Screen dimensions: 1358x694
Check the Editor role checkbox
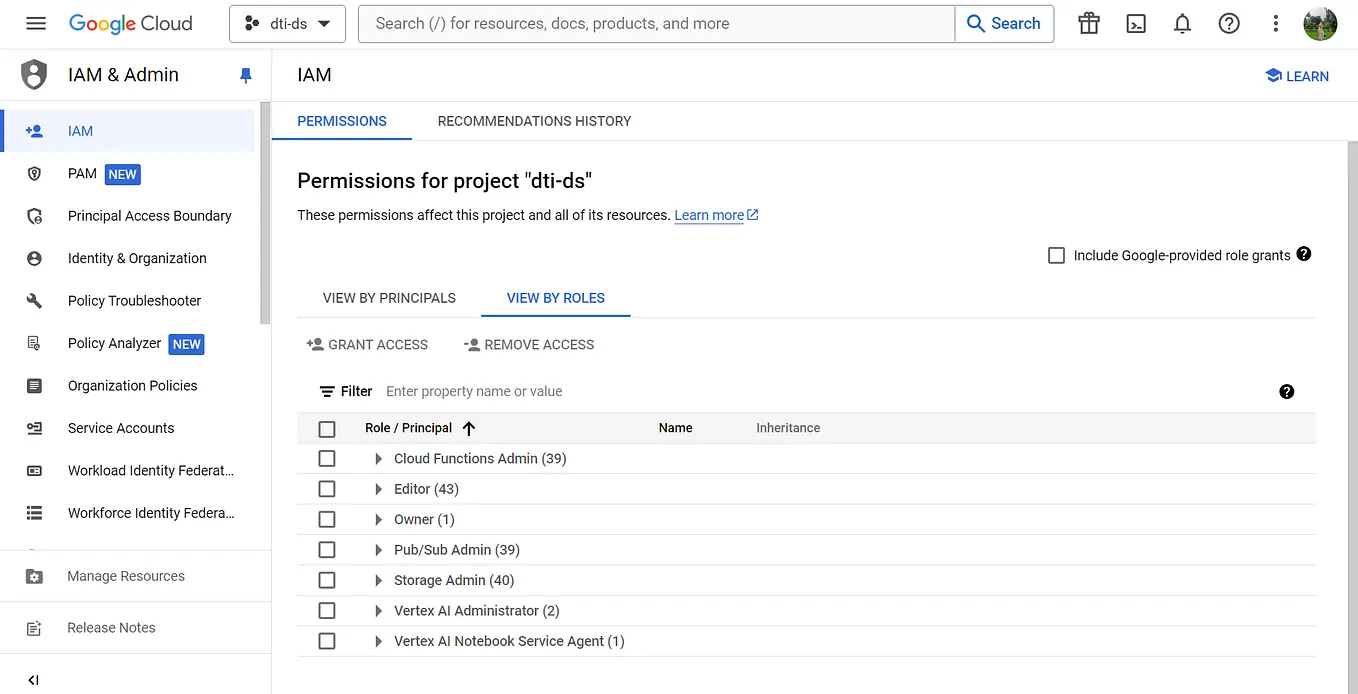point(327,489)
